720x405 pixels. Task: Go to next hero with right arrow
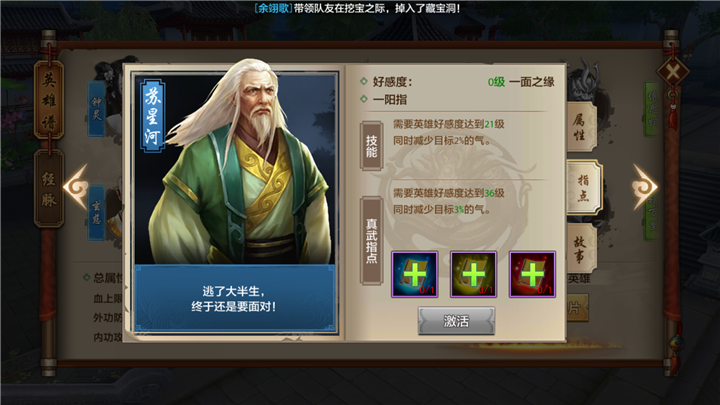coord(645,187)
